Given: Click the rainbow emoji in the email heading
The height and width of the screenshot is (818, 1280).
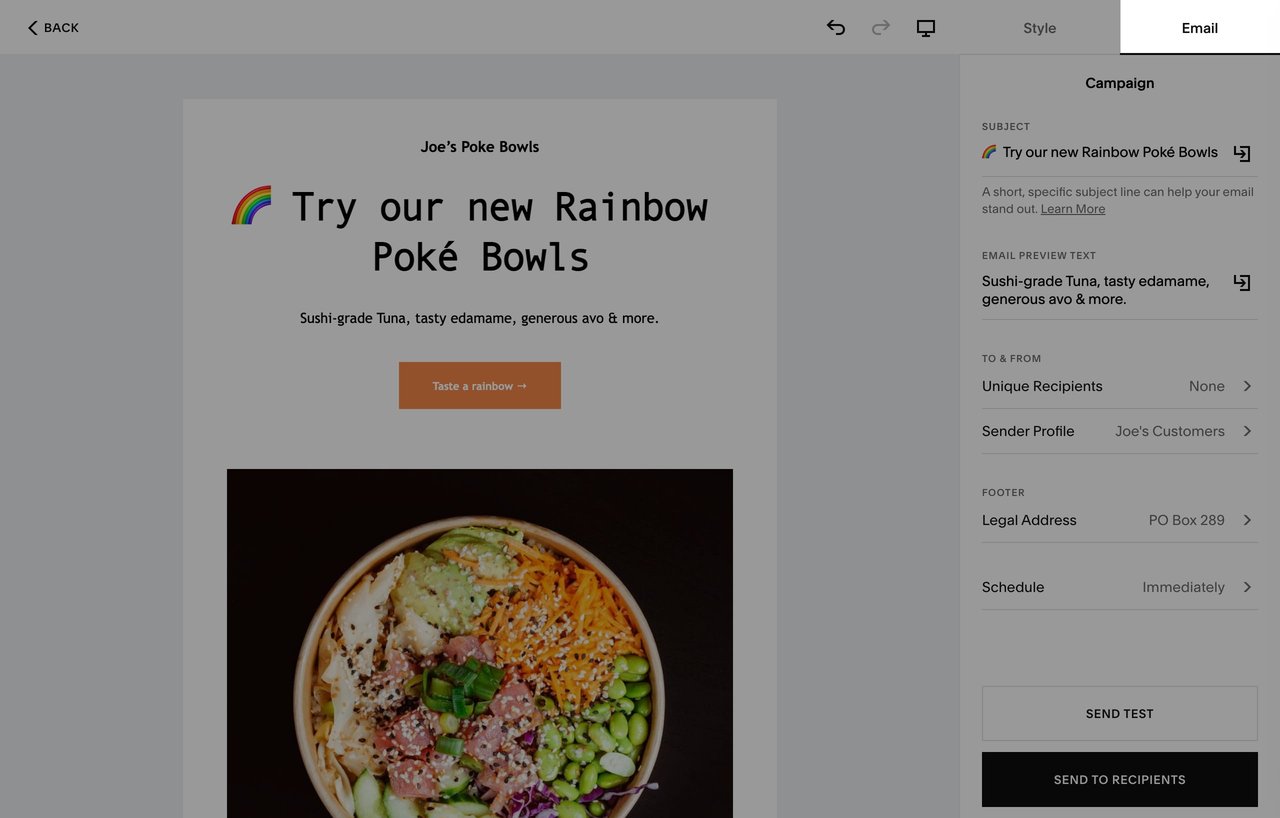Looking at the screenshot, I should (250, 206).
